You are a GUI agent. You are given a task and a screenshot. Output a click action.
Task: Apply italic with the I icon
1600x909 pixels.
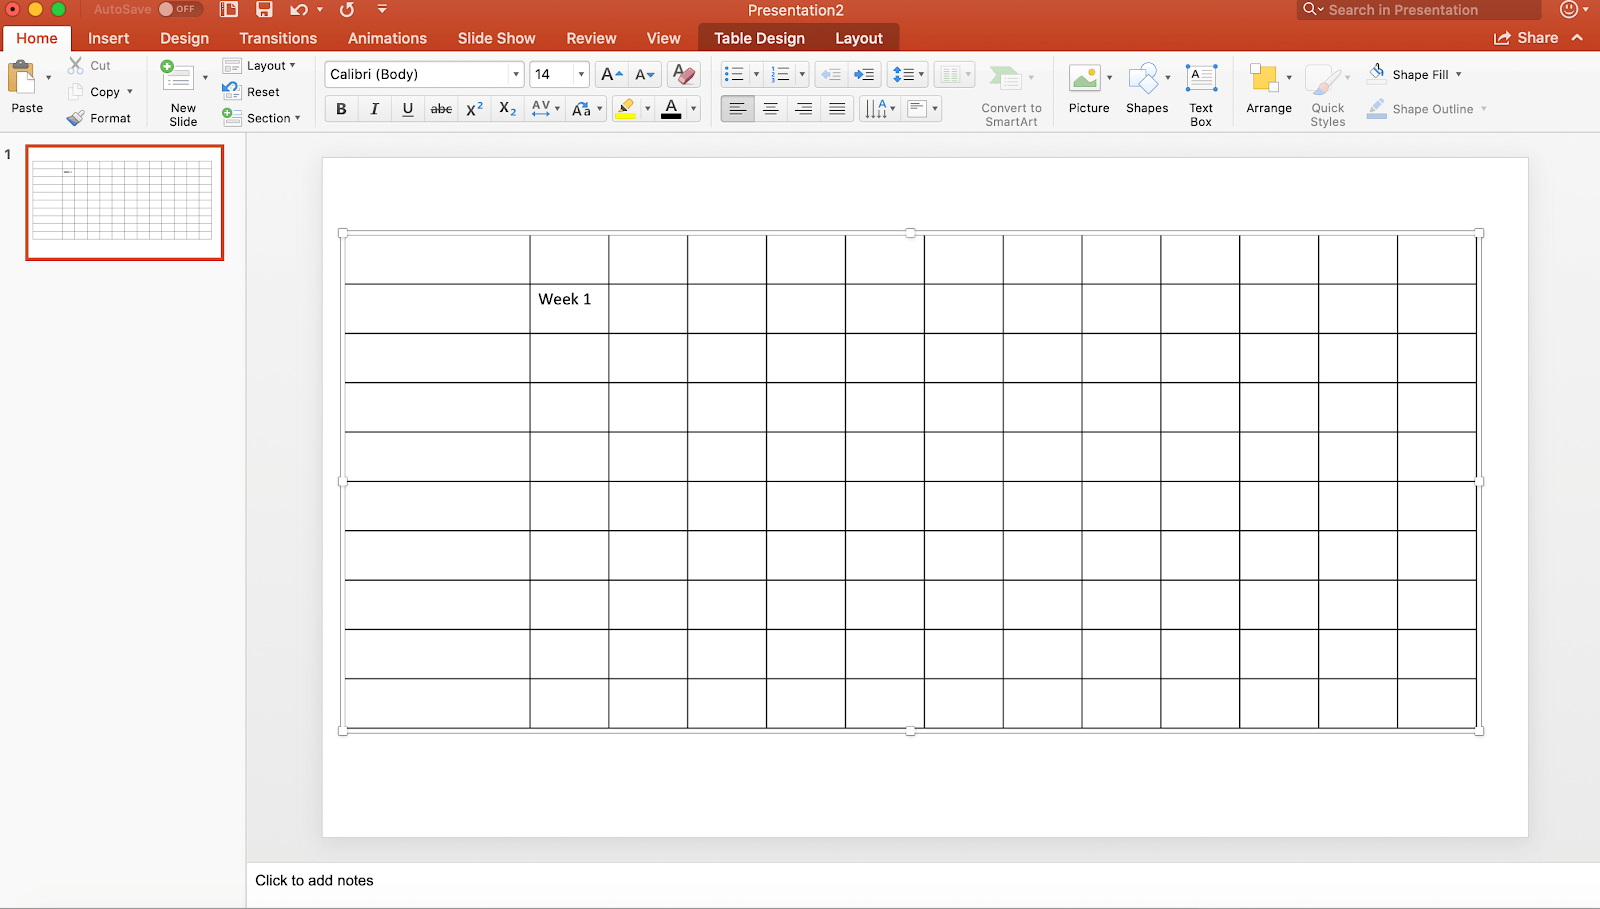pyautogui.click(x=374, y=109)
